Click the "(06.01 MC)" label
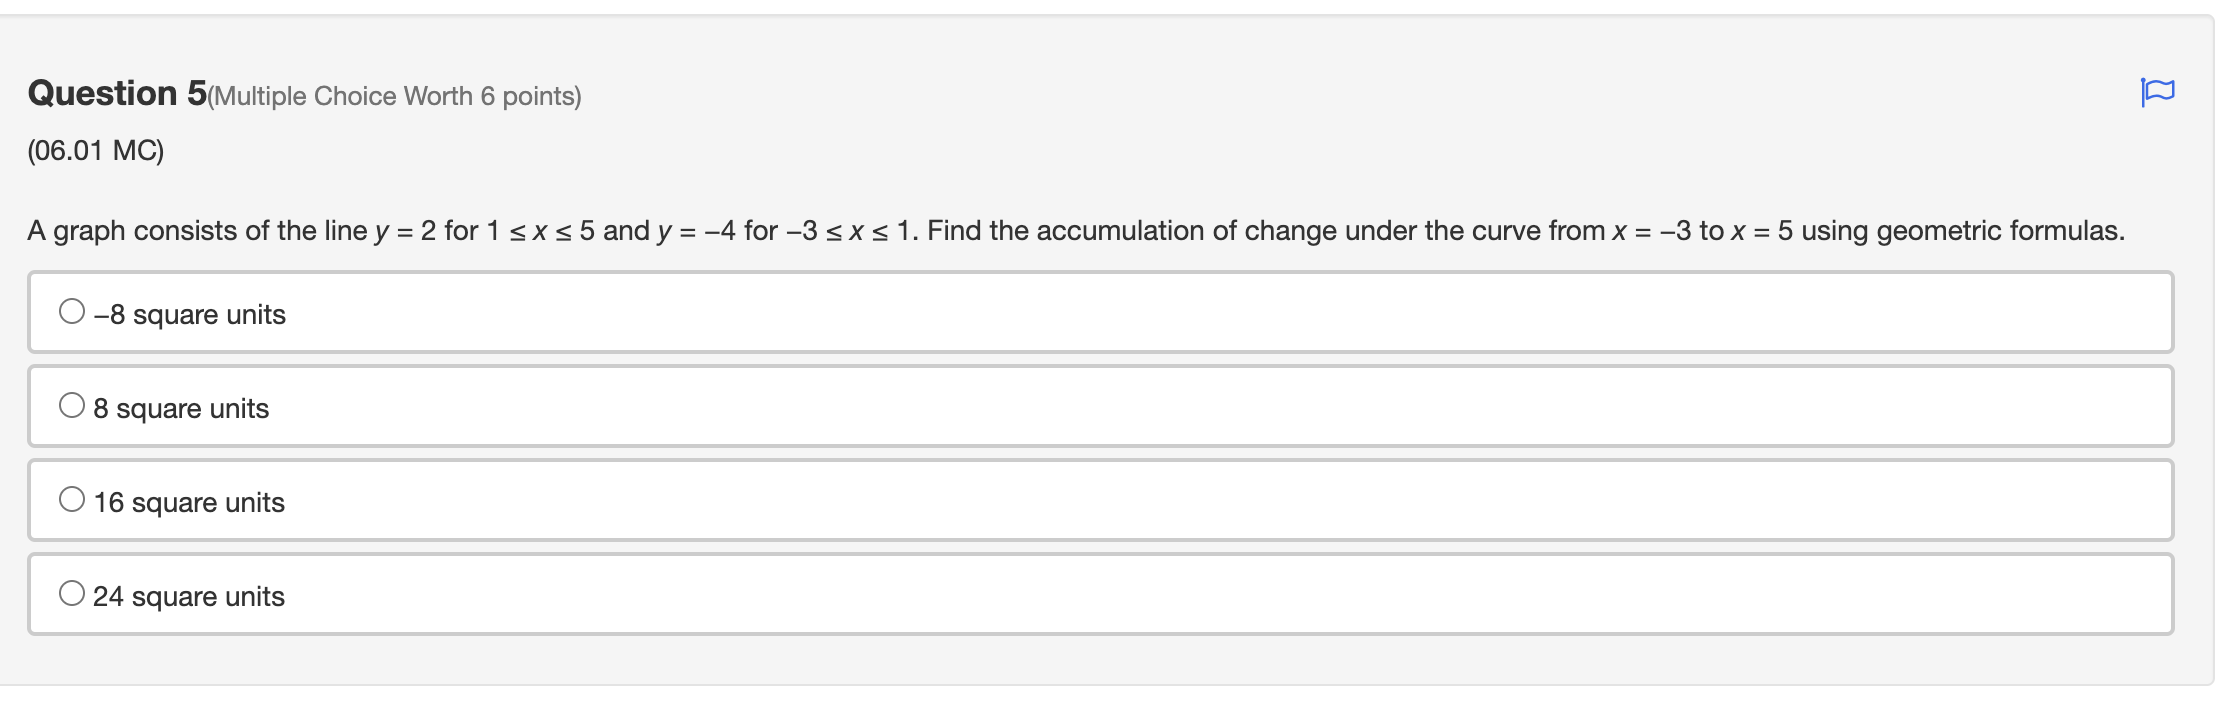Image resolution: width=2233 pixels, height=701 pixels. pos(95,151)
